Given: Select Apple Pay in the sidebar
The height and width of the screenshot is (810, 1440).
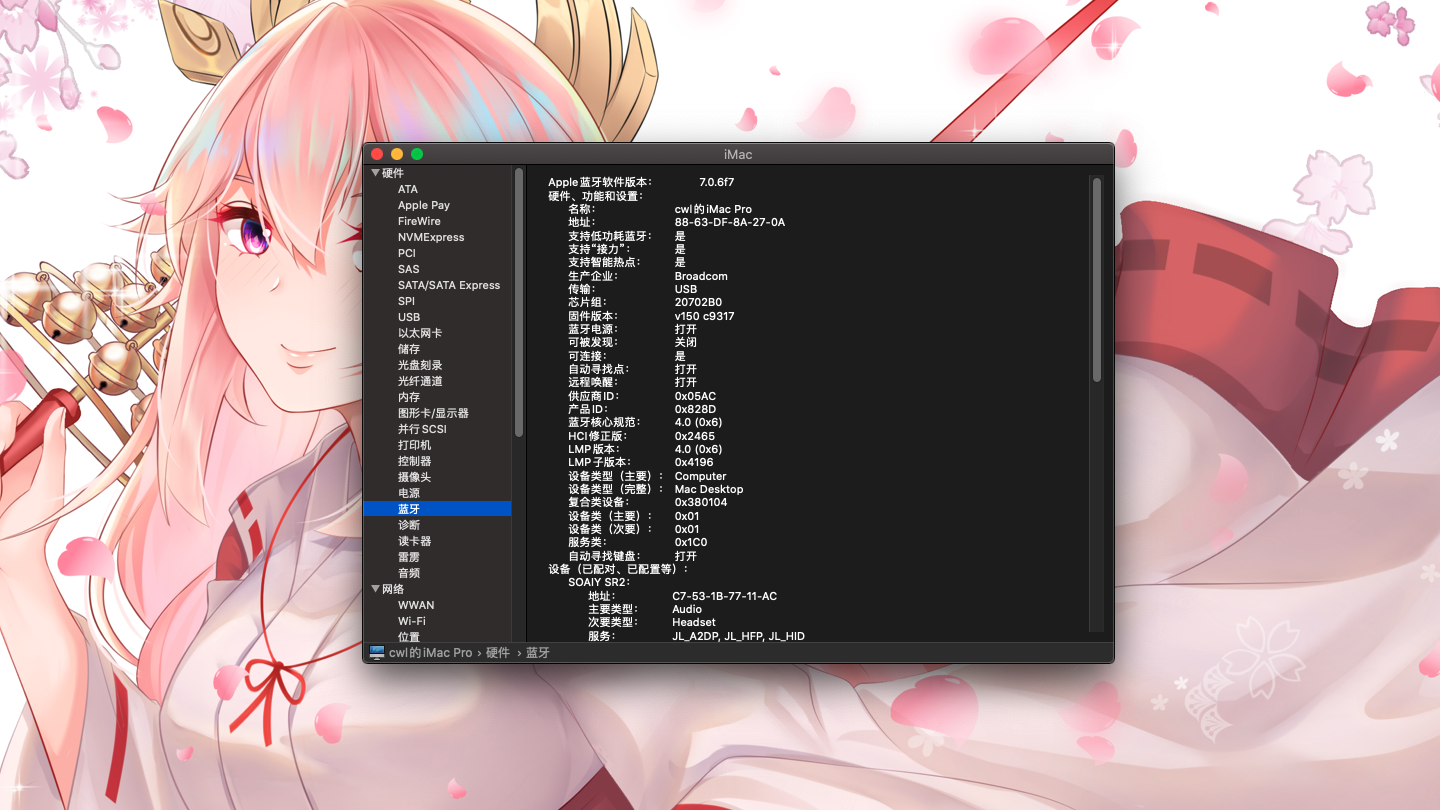Looking at the screenshot, I should [424, 205].
